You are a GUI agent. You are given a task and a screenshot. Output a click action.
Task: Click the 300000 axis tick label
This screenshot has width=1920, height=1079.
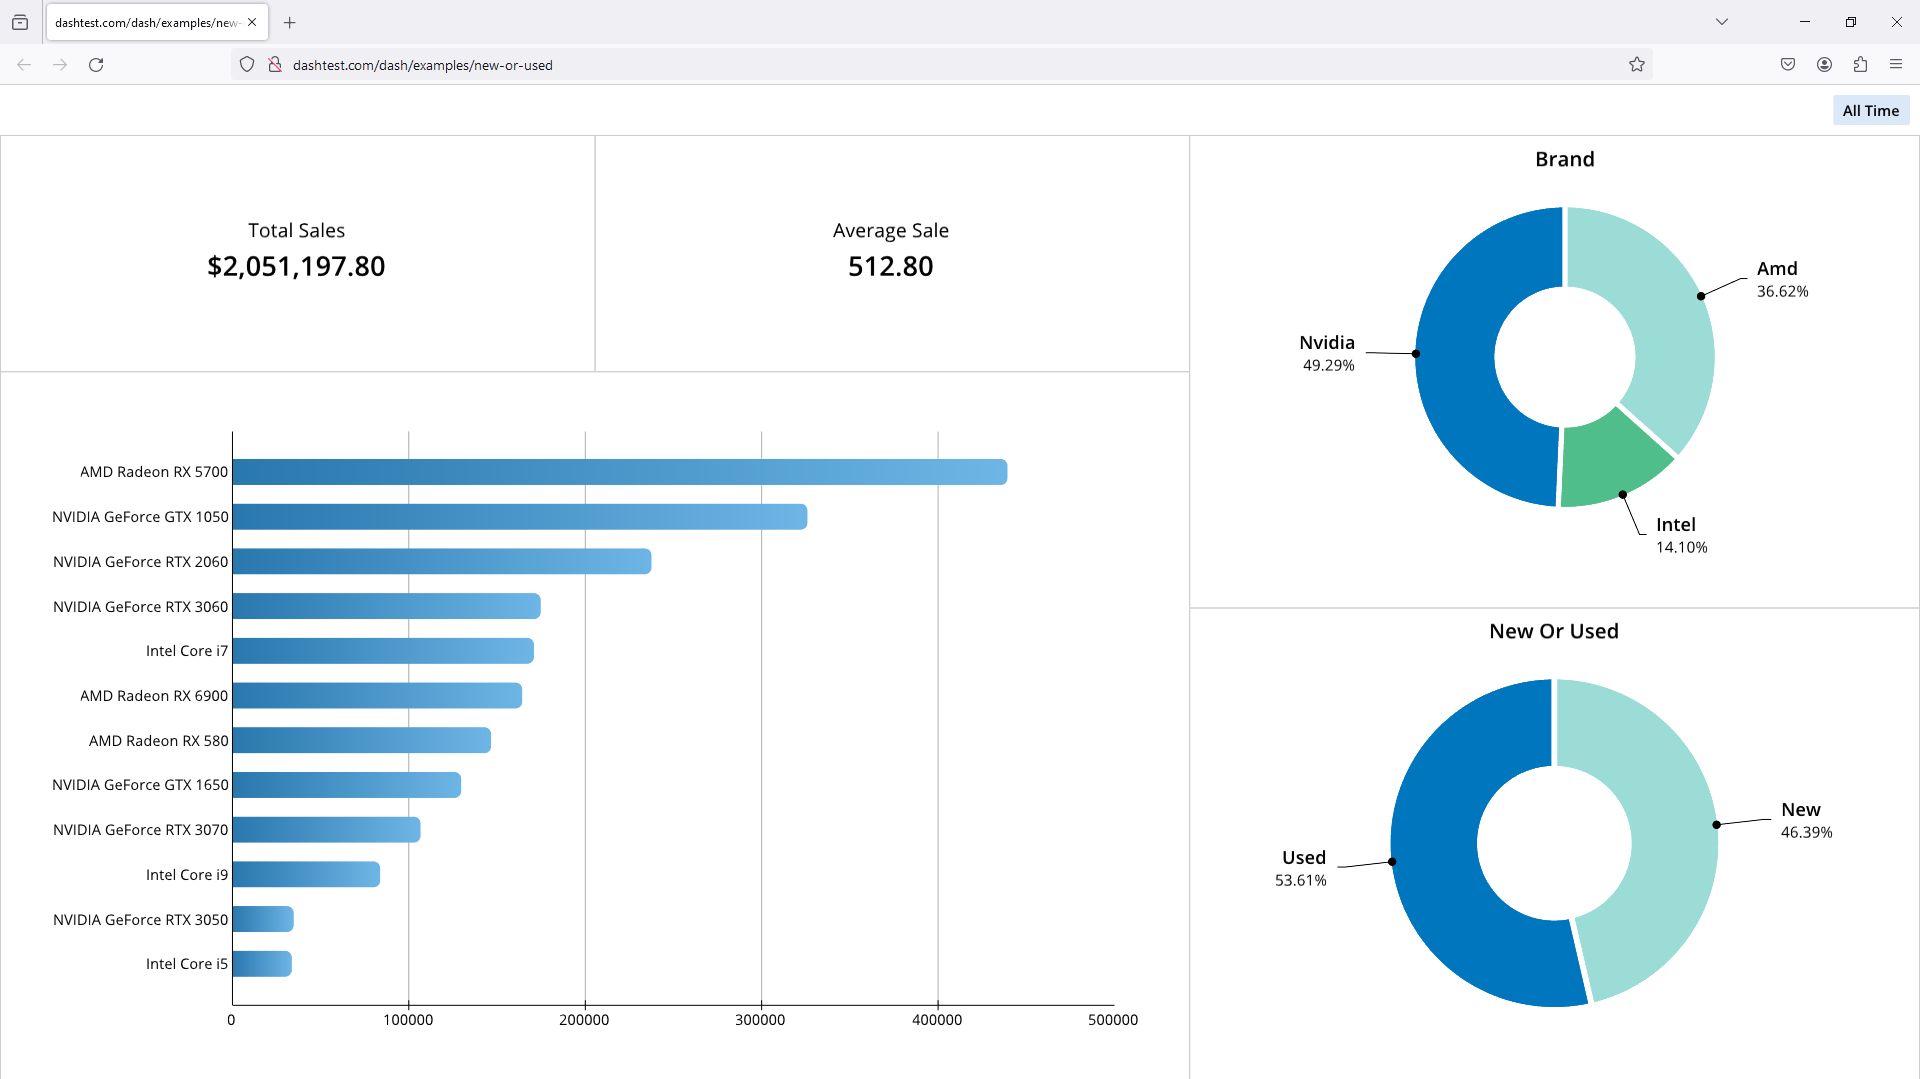pyautogui.click(x=760, y=1020)
